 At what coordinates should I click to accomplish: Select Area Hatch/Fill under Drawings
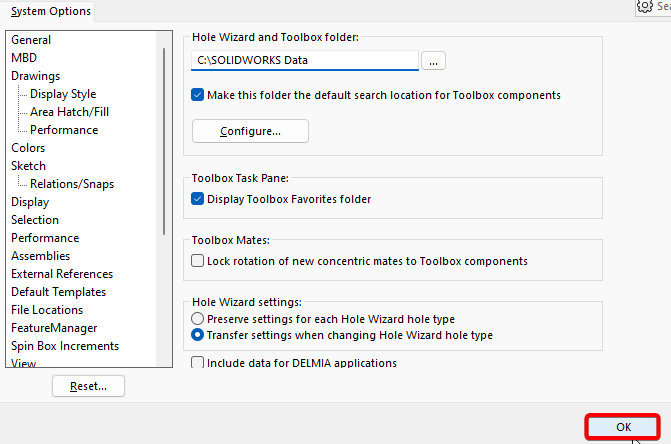(69, 112)
